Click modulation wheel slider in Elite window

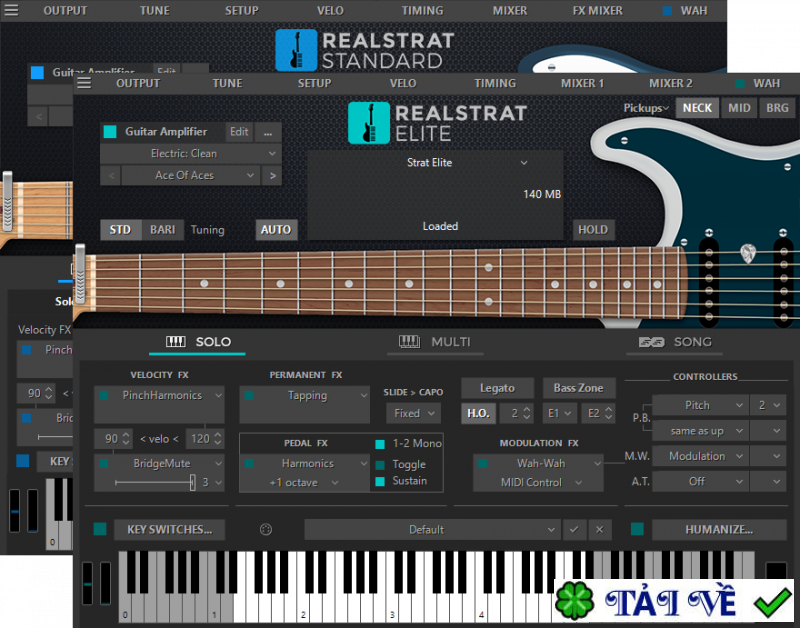[106, 584]
